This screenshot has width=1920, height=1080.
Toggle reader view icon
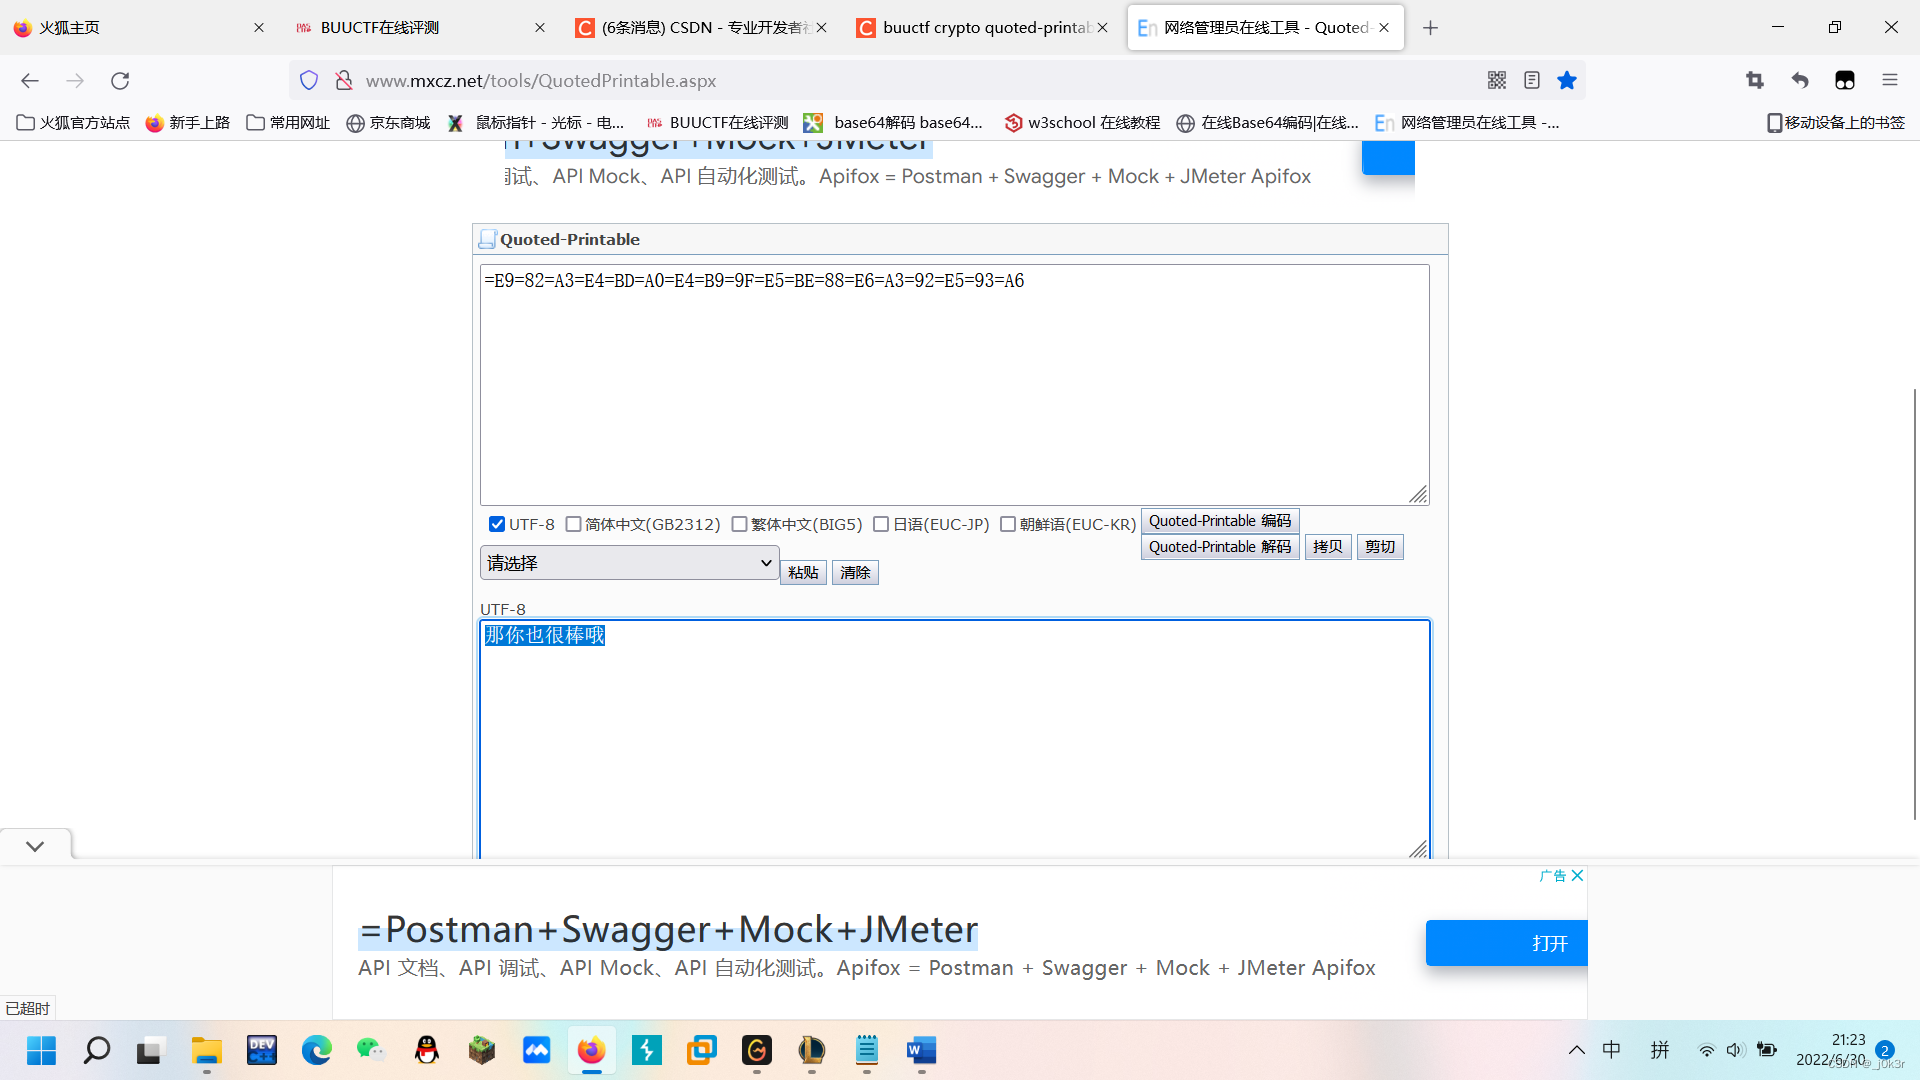[x=1532, y=80]
